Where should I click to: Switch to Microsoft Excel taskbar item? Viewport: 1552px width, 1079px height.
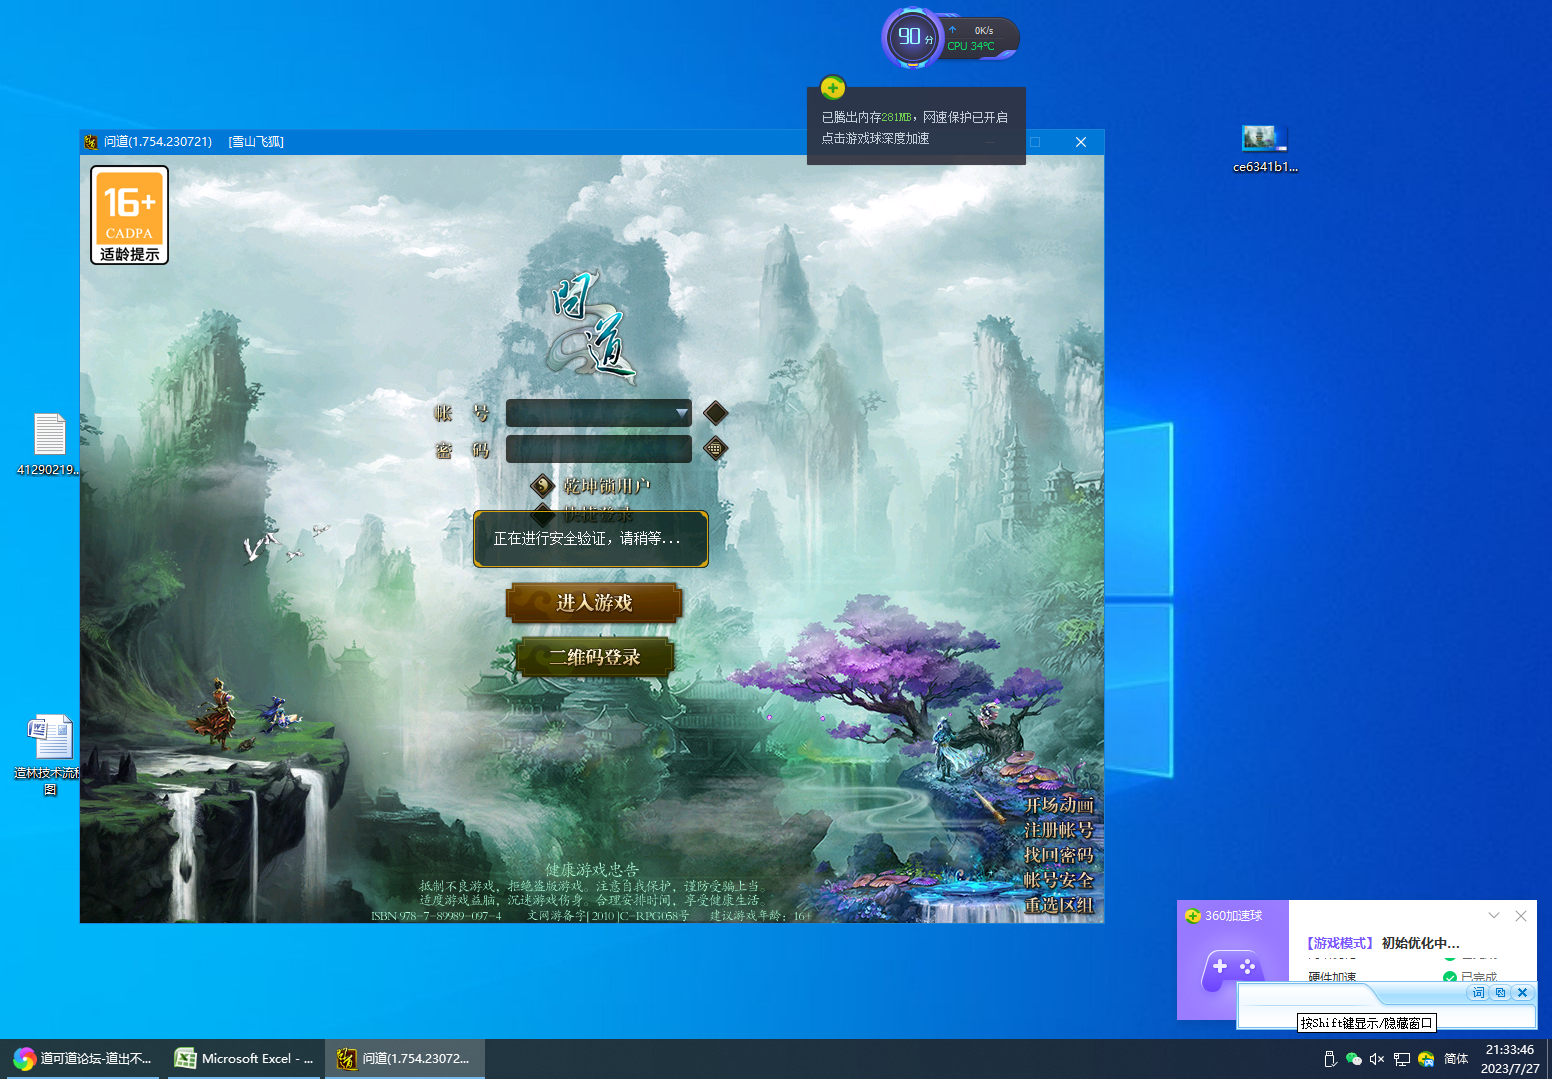243,1058
